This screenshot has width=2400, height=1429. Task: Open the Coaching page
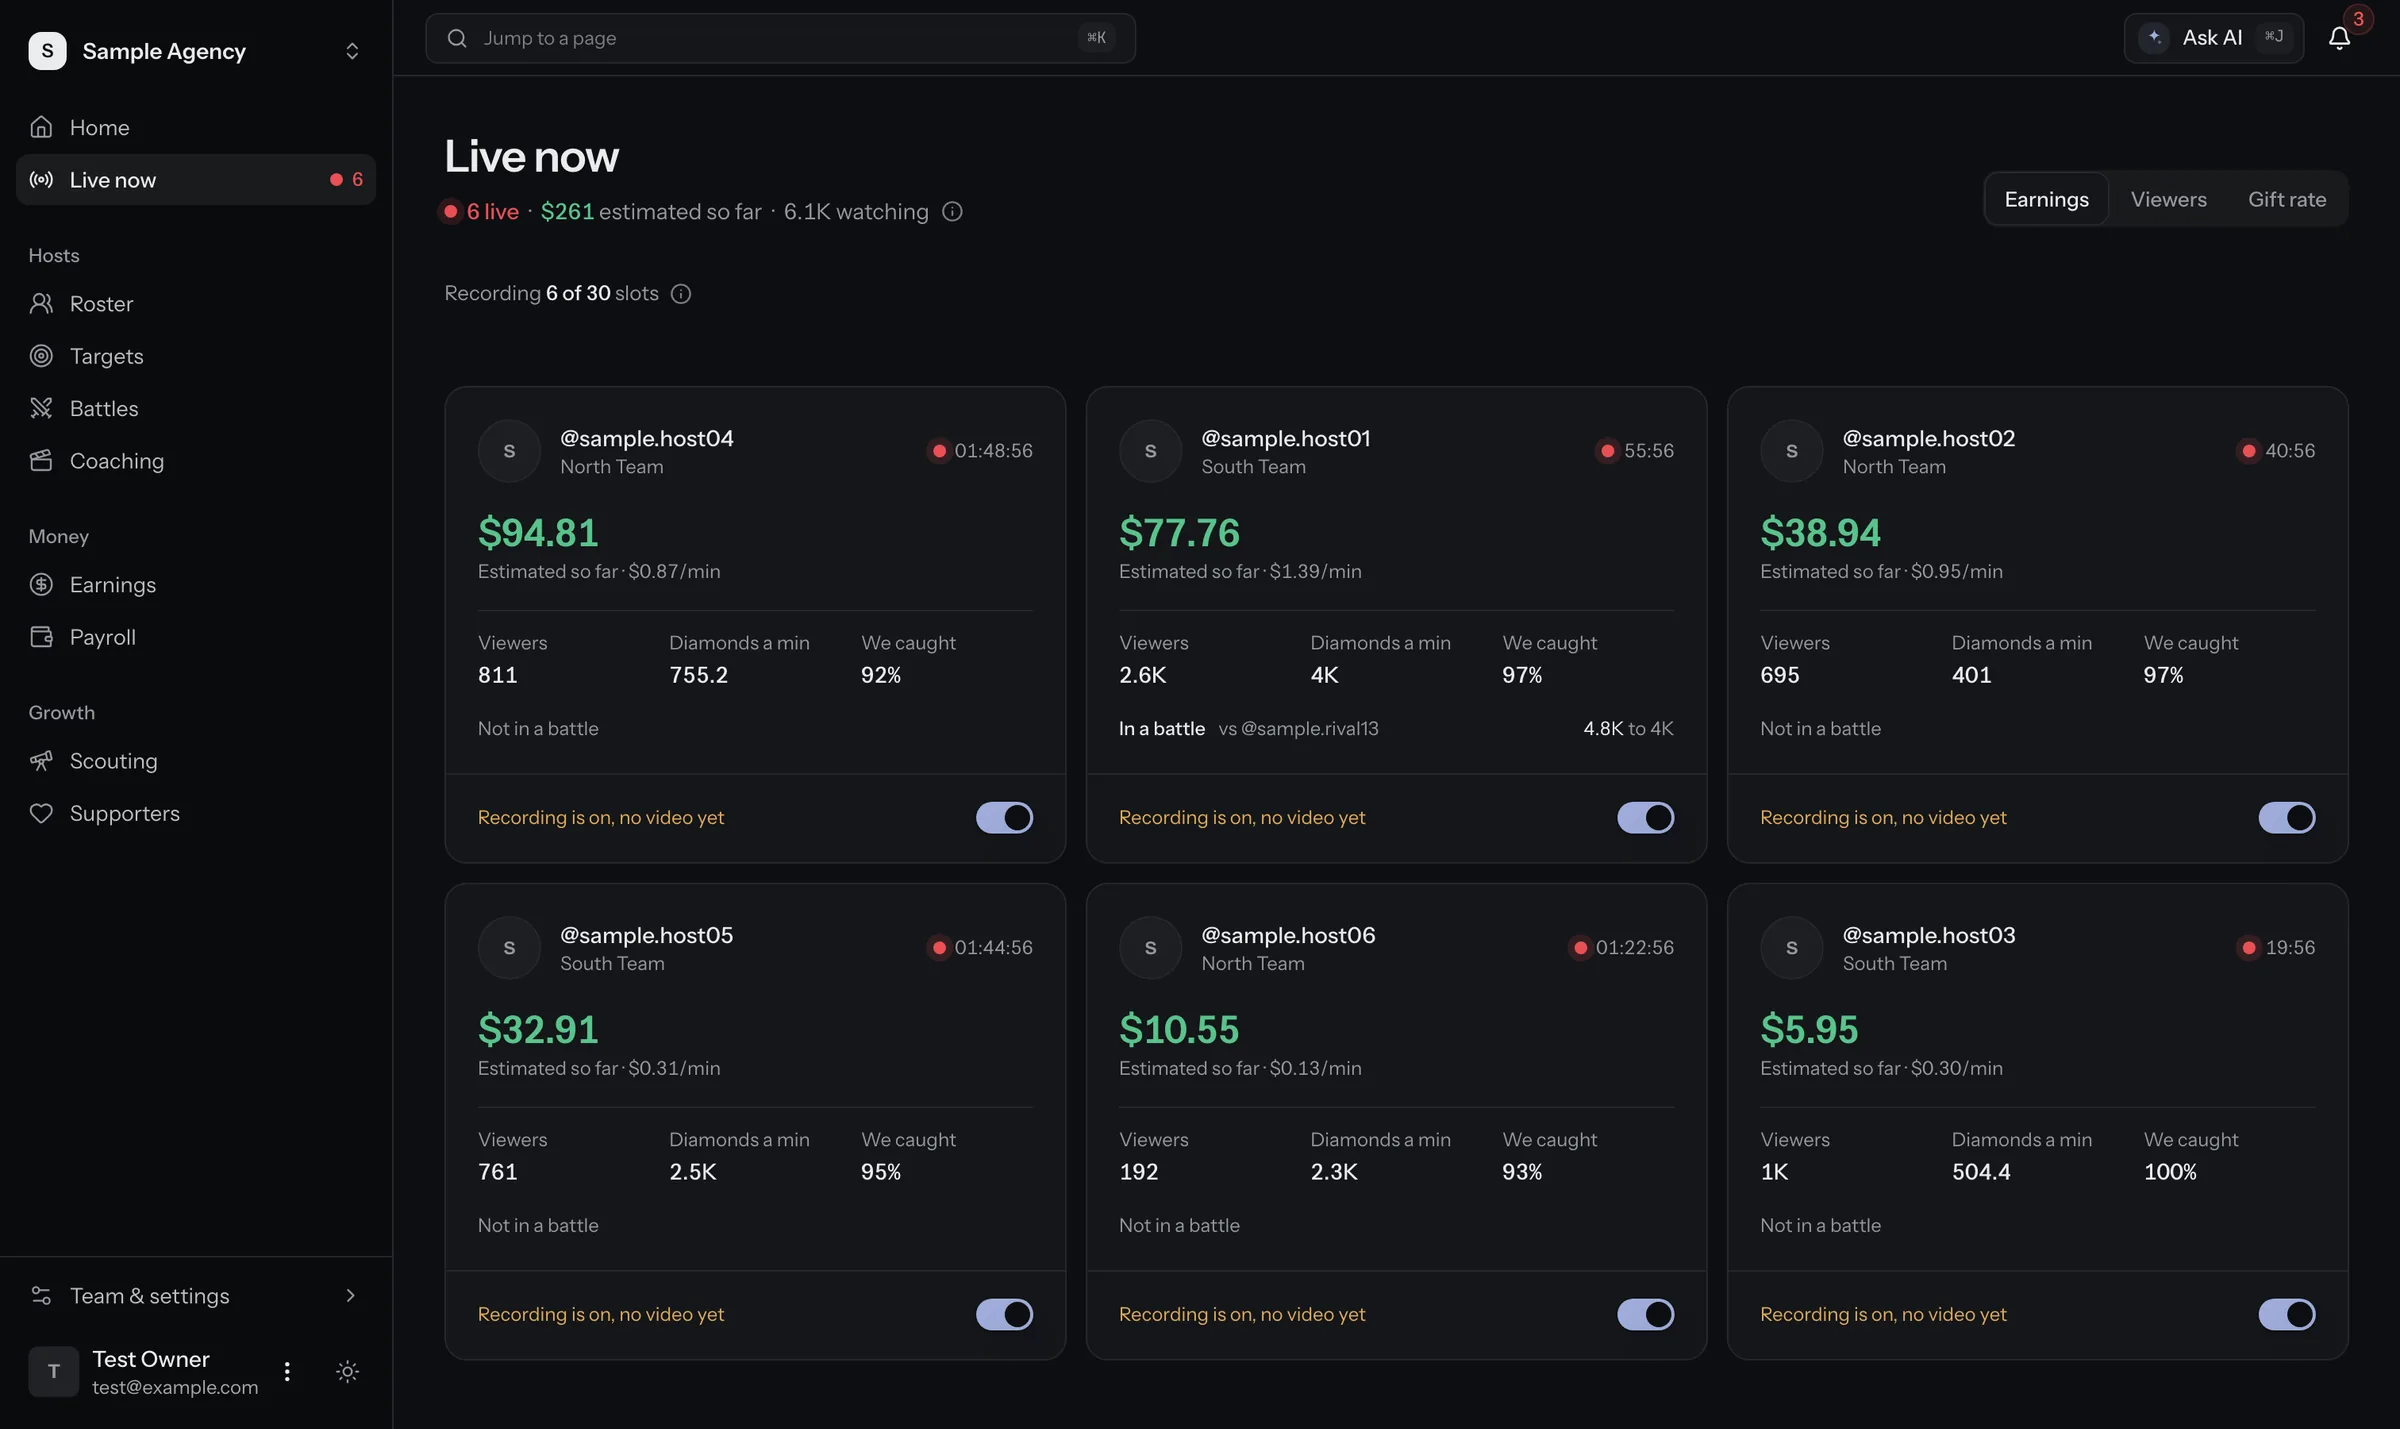point(196,461)
